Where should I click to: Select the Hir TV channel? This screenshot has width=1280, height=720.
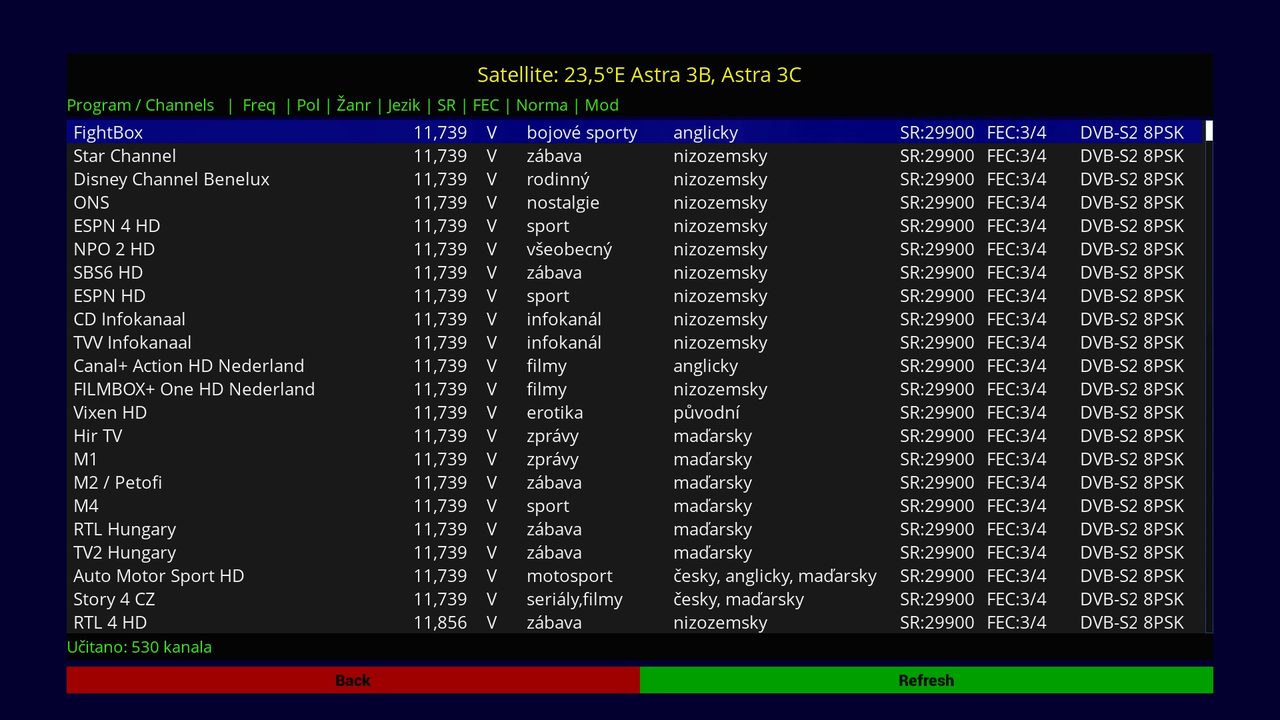pos(635,435)
